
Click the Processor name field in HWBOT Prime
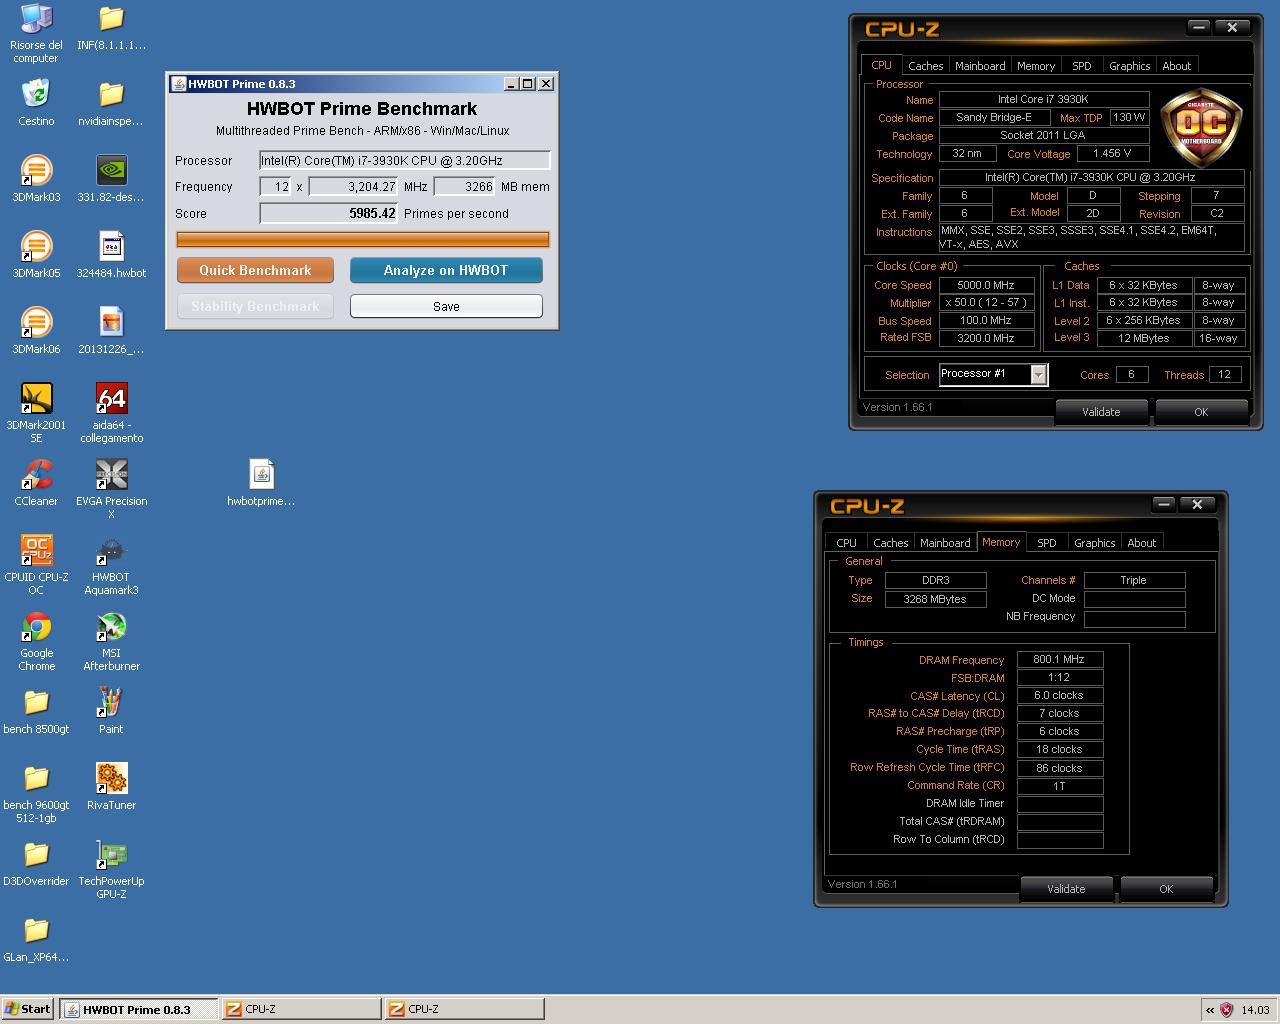[x=405, y=160]
